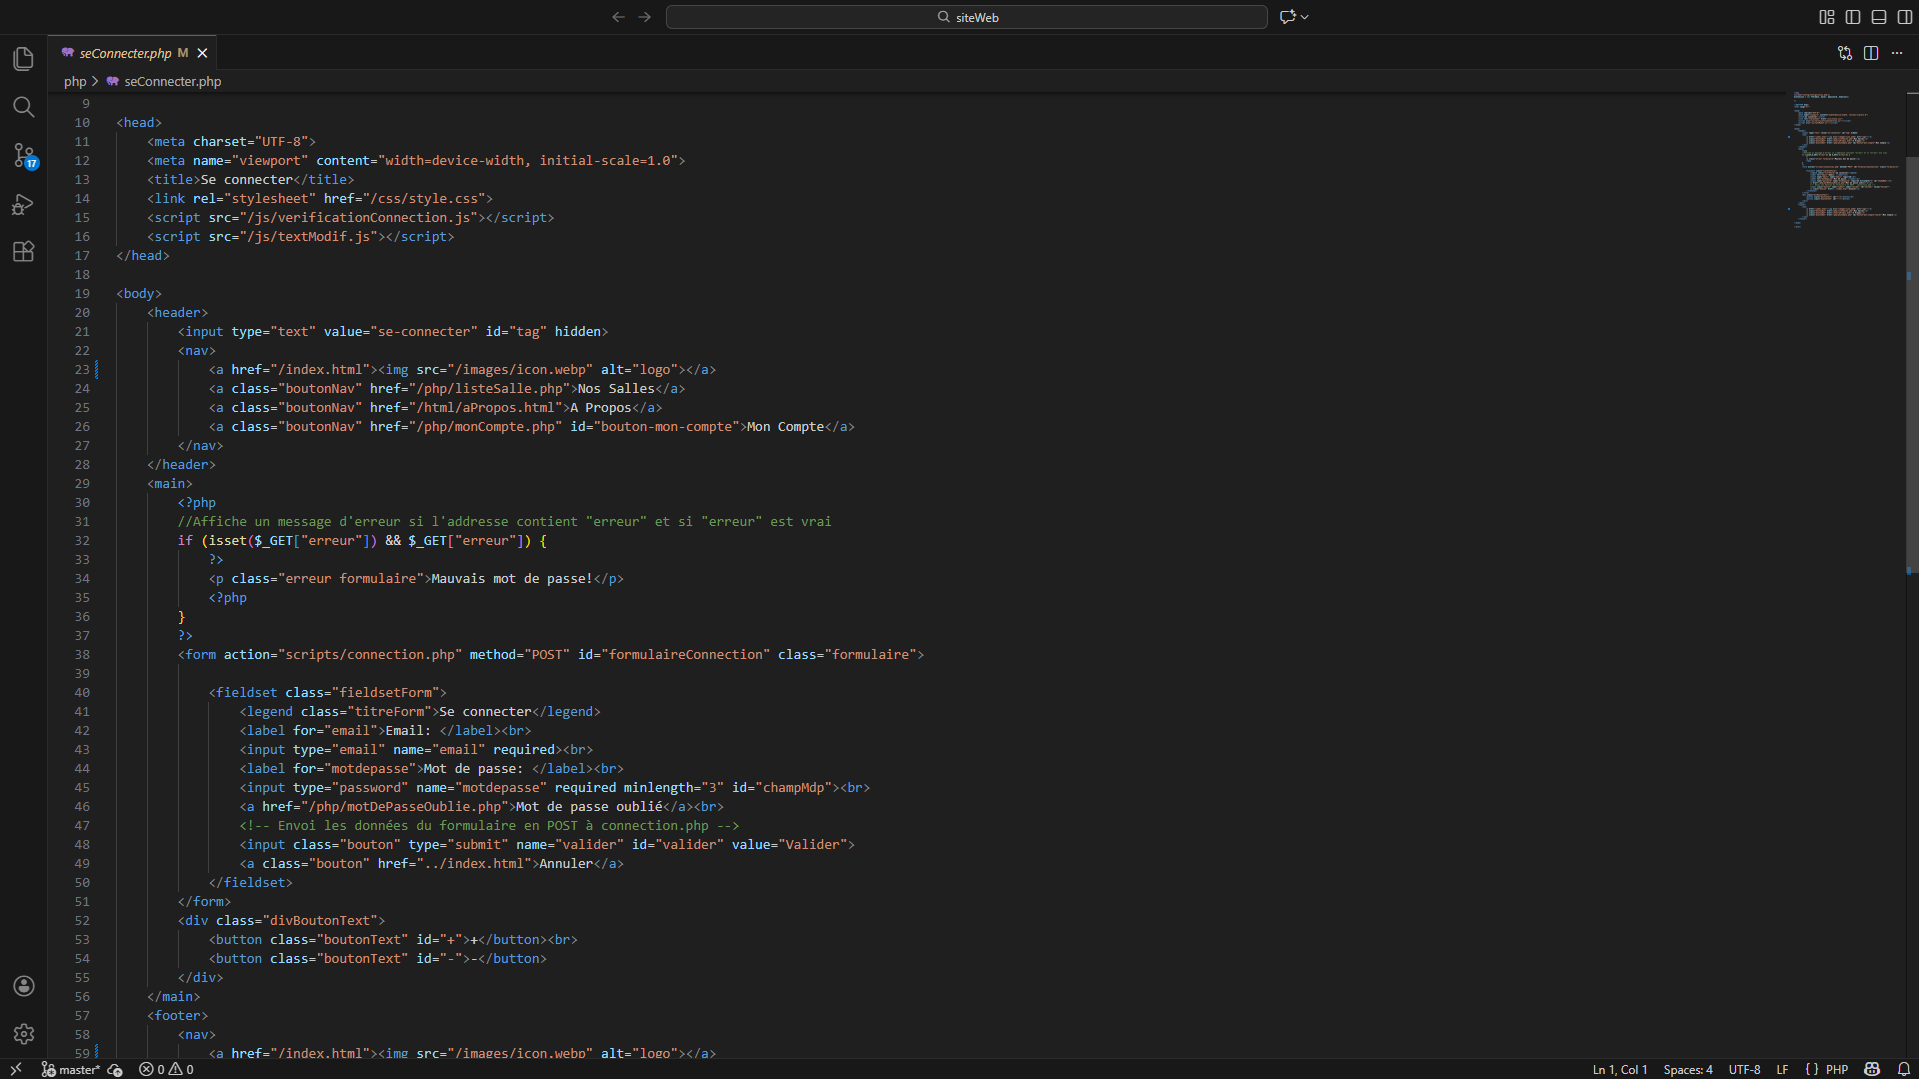Open the Copilot chat icon
This screenshot has width=1919, height=1079.
click(1288, 17)
